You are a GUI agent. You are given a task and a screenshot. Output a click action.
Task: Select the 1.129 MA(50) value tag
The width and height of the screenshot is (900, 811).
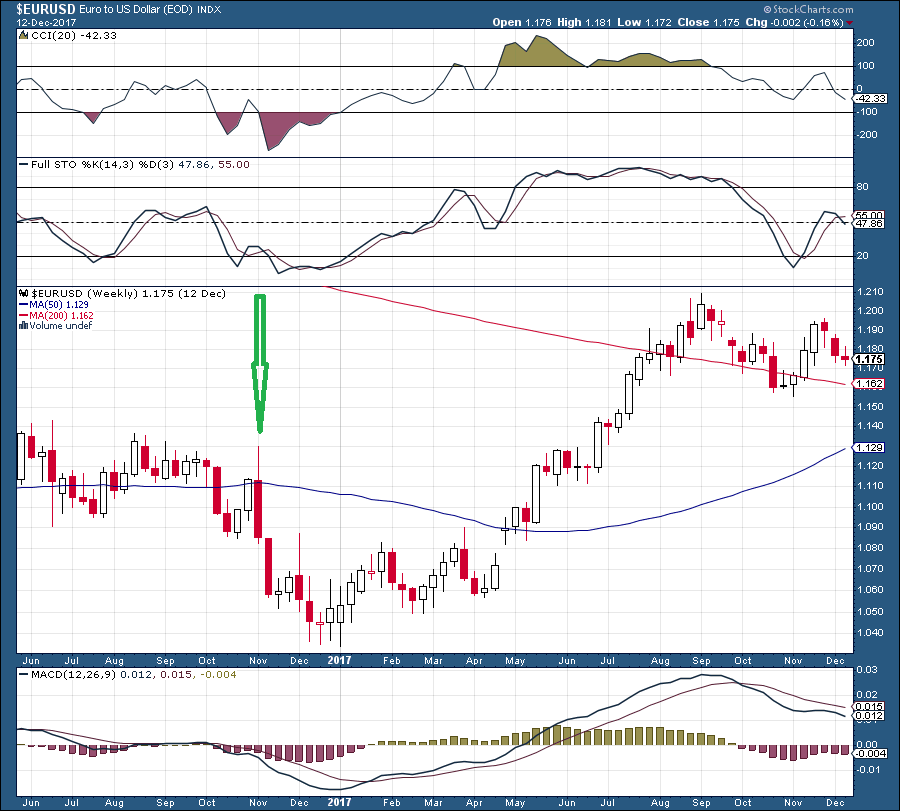869,448
